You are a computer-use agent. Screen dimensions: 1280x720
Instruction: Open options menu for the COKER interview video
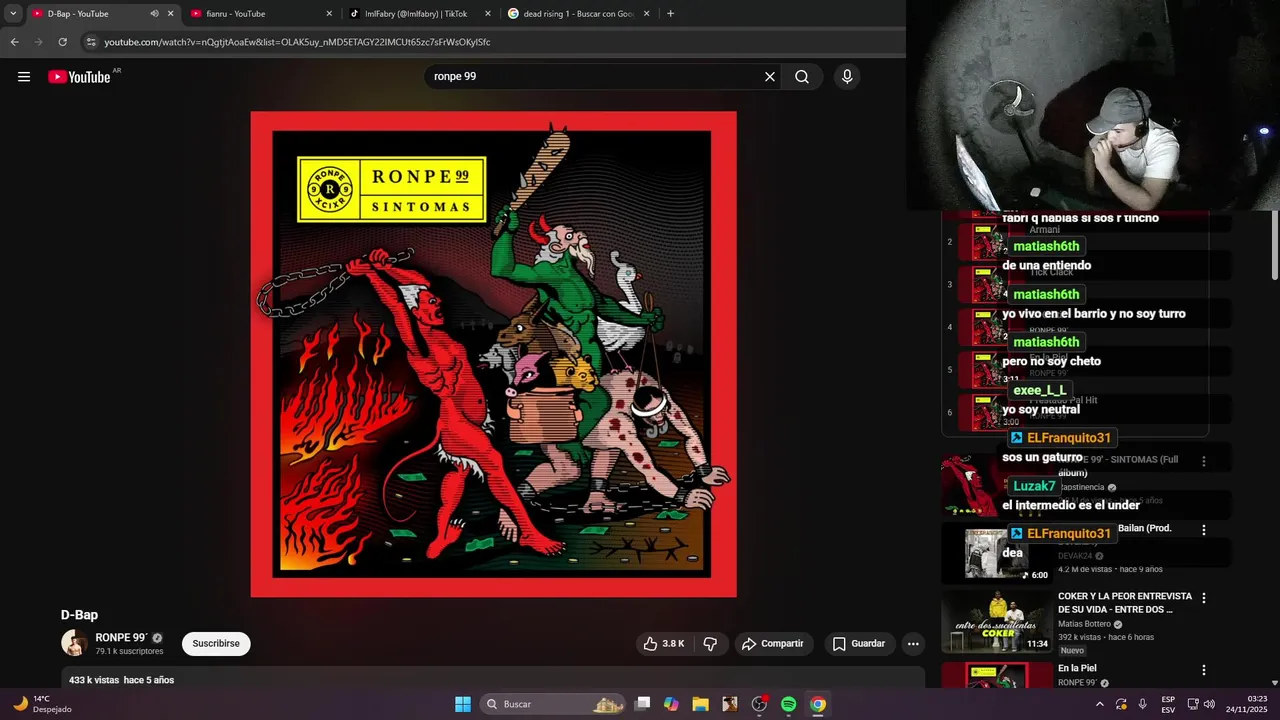[x=1204, y=598]
